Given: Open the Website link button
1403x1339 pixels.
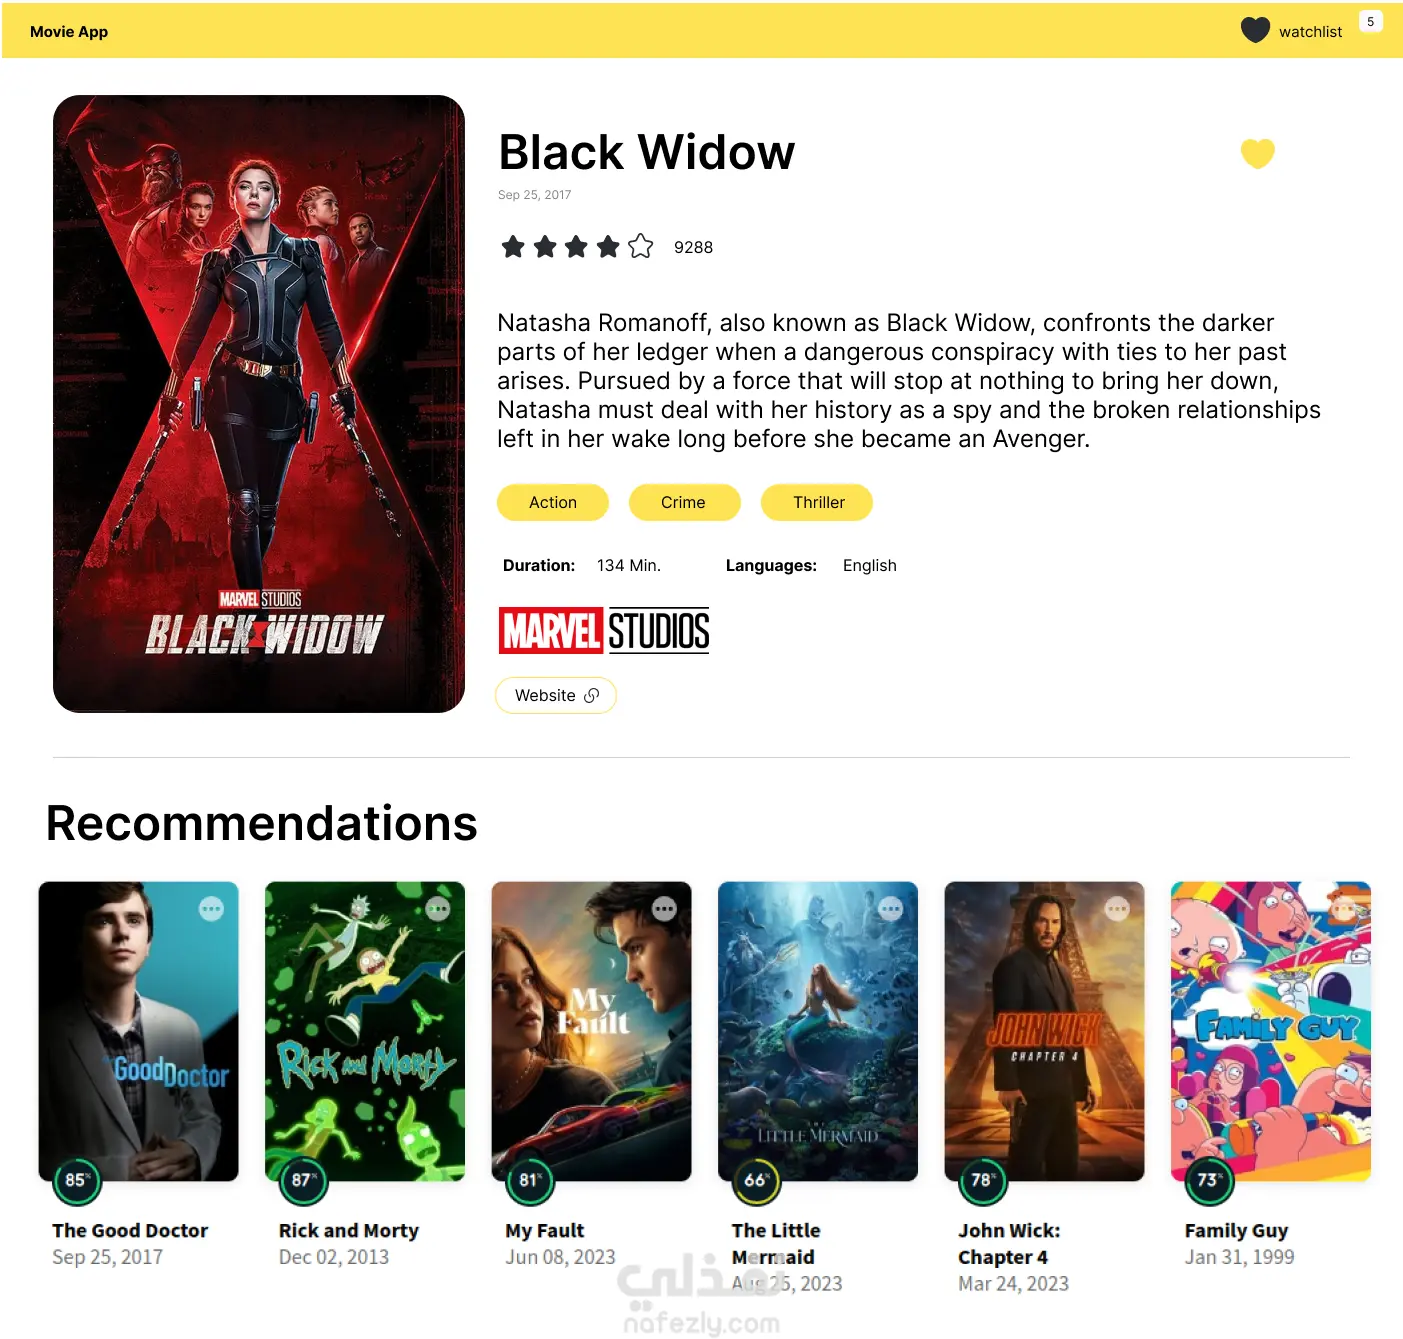Looking at the screenshot, I should click(x=556, y=695).
